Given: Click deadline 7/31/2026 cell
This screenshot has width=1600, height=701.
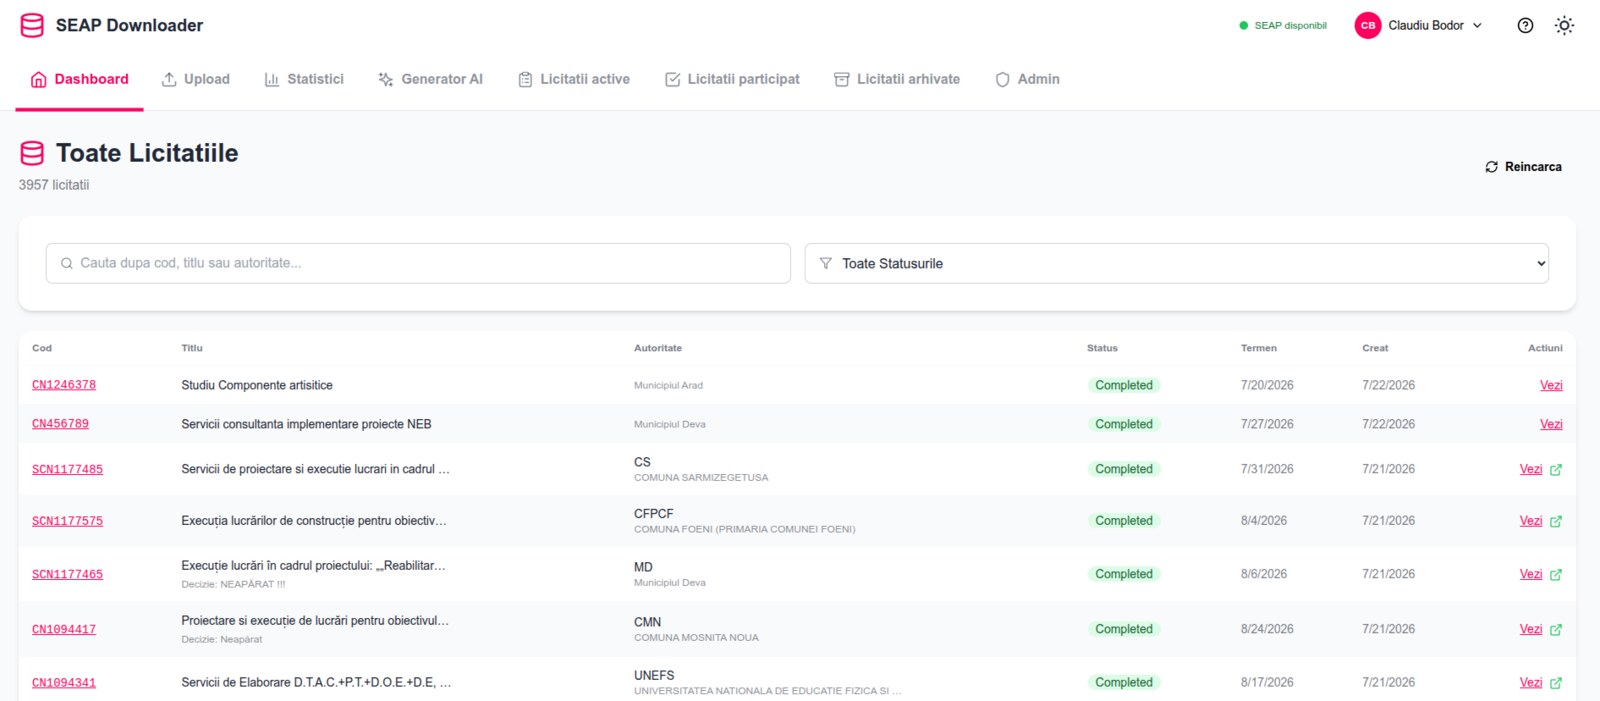Looking at the screenshot, I should [x=1267, y=469].
